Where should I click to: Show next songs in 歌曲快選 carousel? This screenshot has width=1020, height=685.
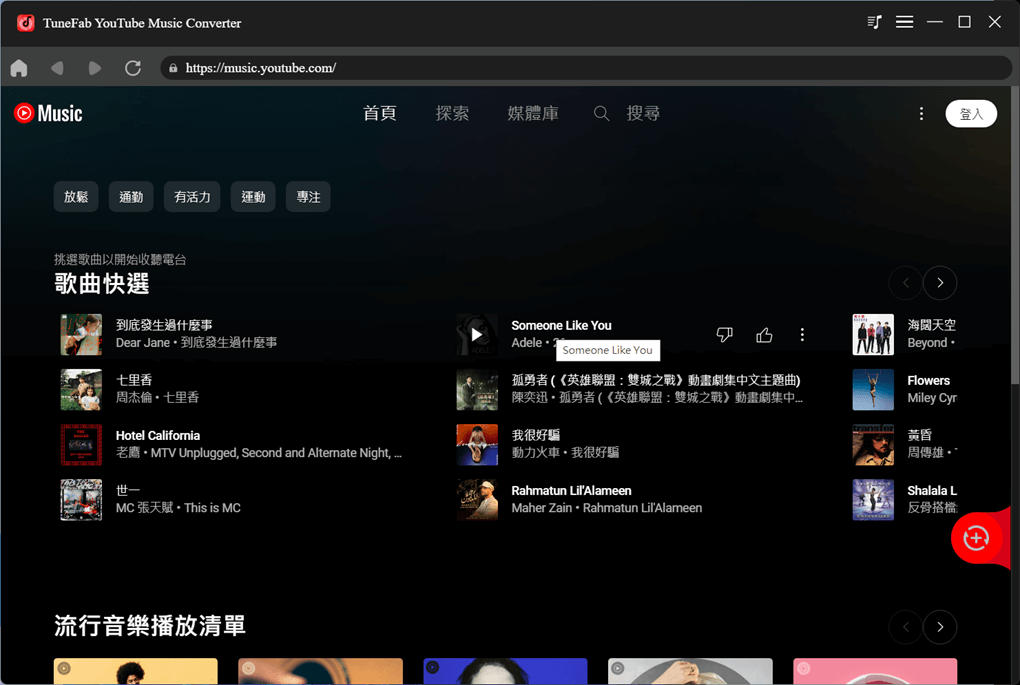click(940, 283)
